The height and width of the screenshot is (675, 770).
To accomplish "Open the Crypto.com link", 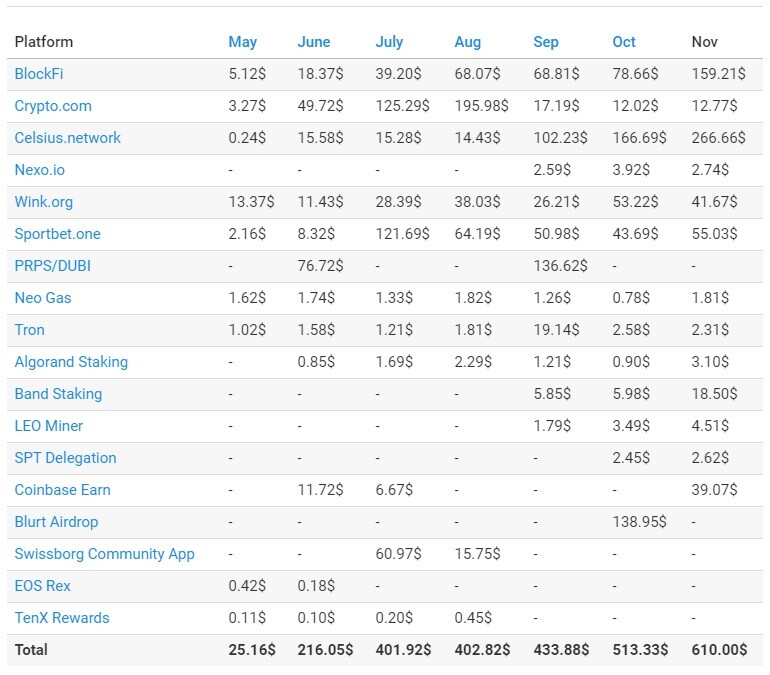I will pyautogui.click(x=53, y=106).
